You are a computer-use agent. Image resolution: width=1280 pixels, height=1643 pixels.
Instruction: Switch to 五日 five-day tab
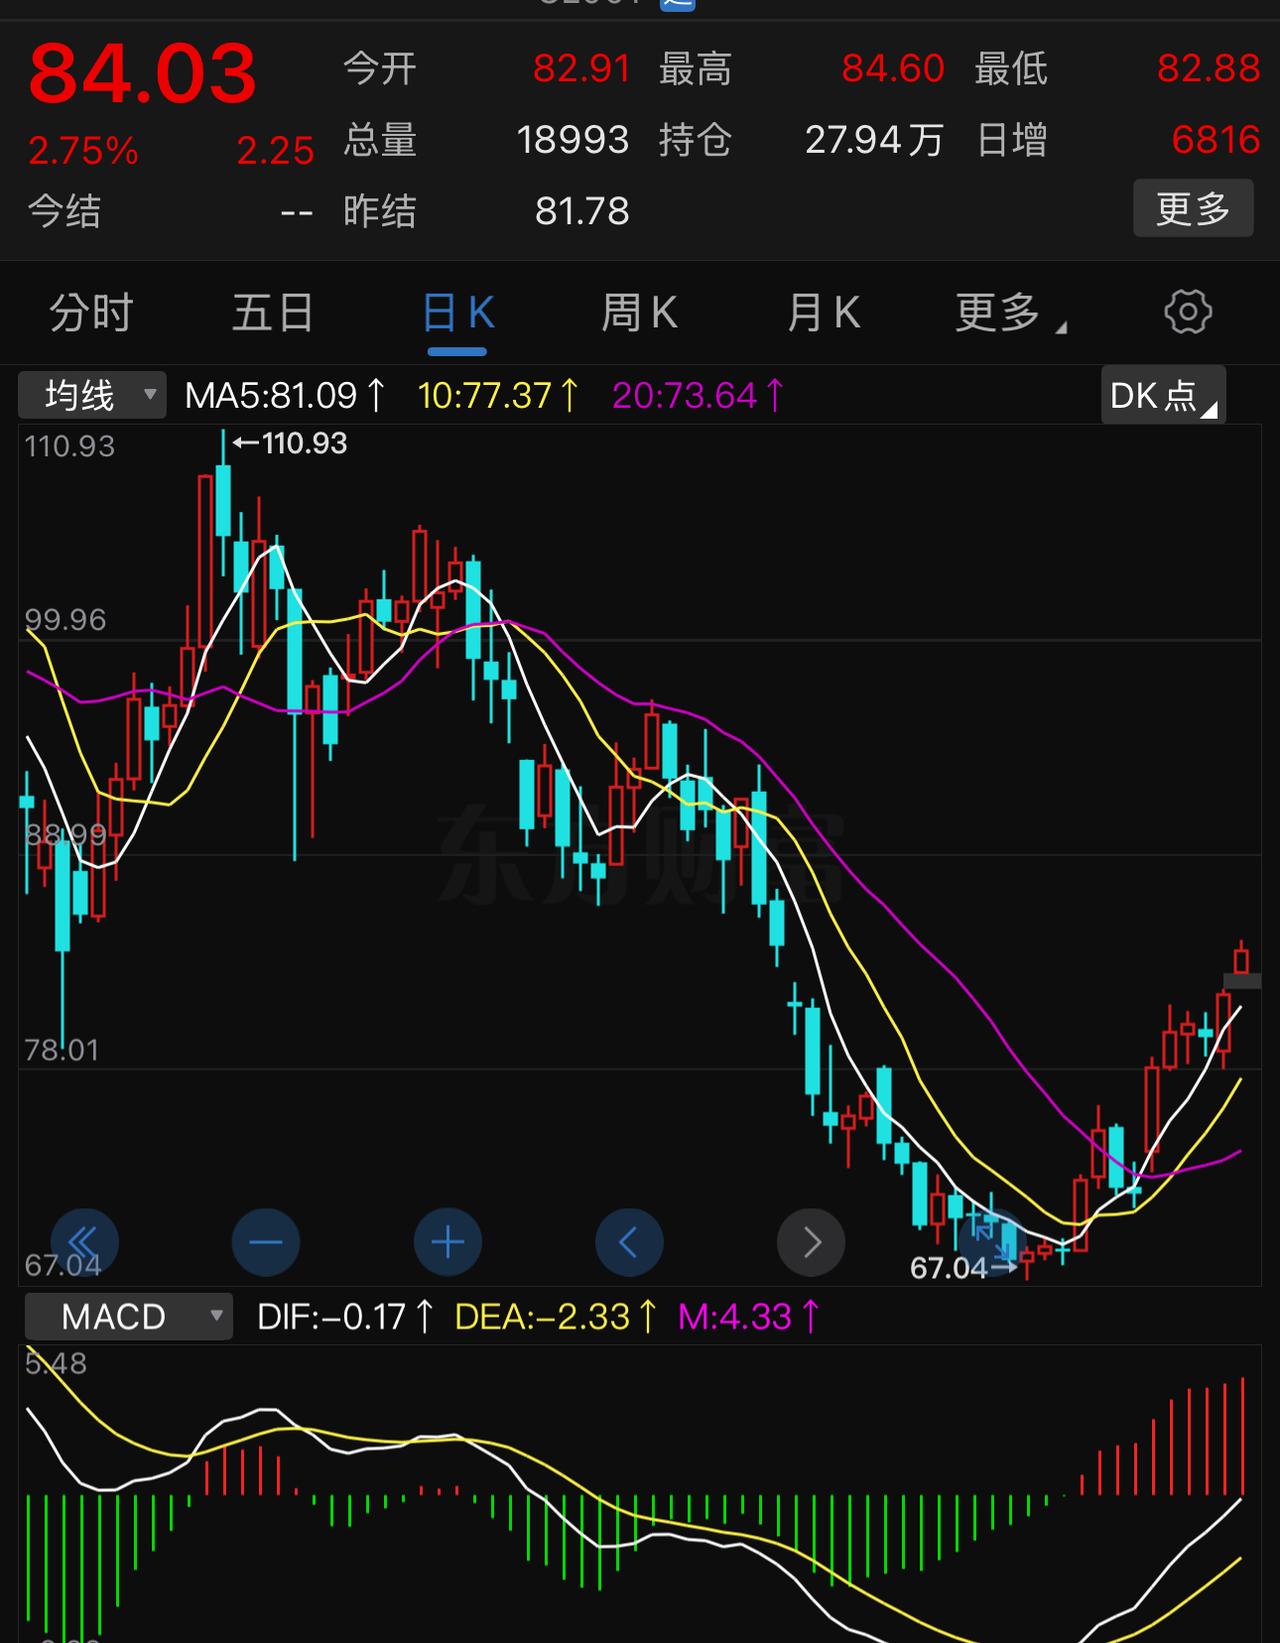[273, 313]
